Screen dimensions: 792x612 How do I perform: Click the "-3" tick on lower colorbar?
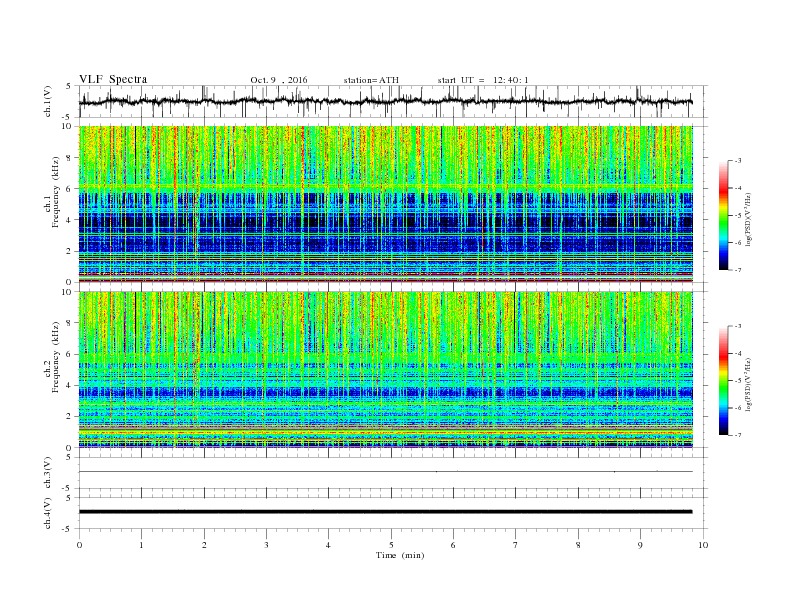pos(738,326)
